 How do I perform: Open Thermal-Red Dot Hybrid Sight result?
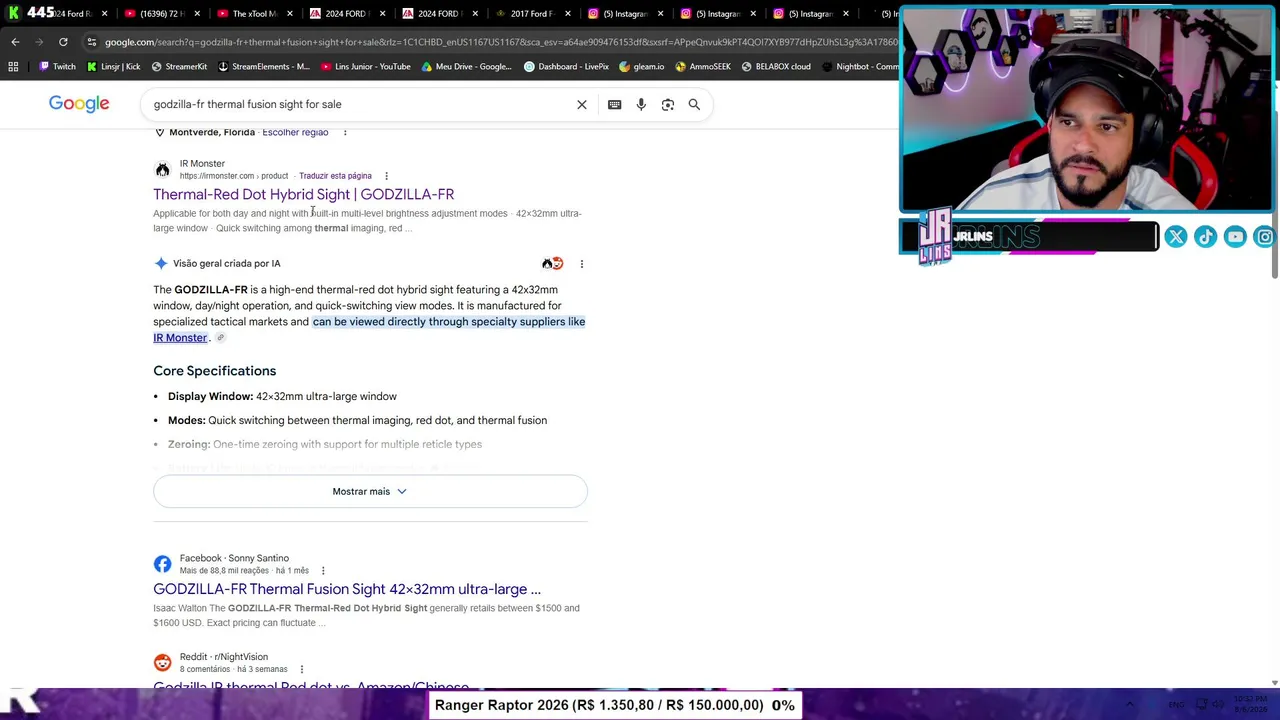tap(303, 194)
